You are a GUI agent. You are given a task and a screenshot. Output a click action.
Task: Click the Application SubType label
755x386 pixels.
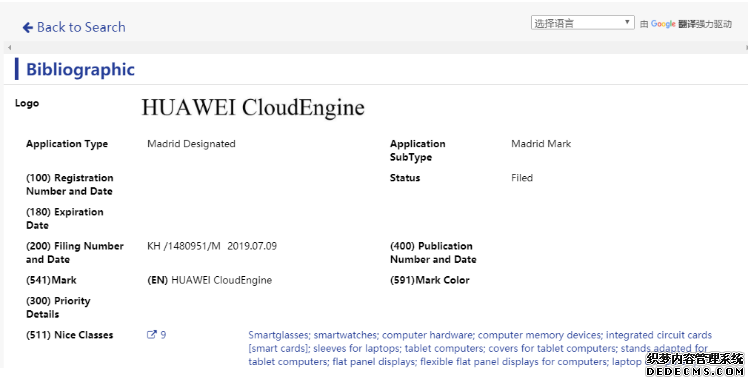tap(417, 151)
